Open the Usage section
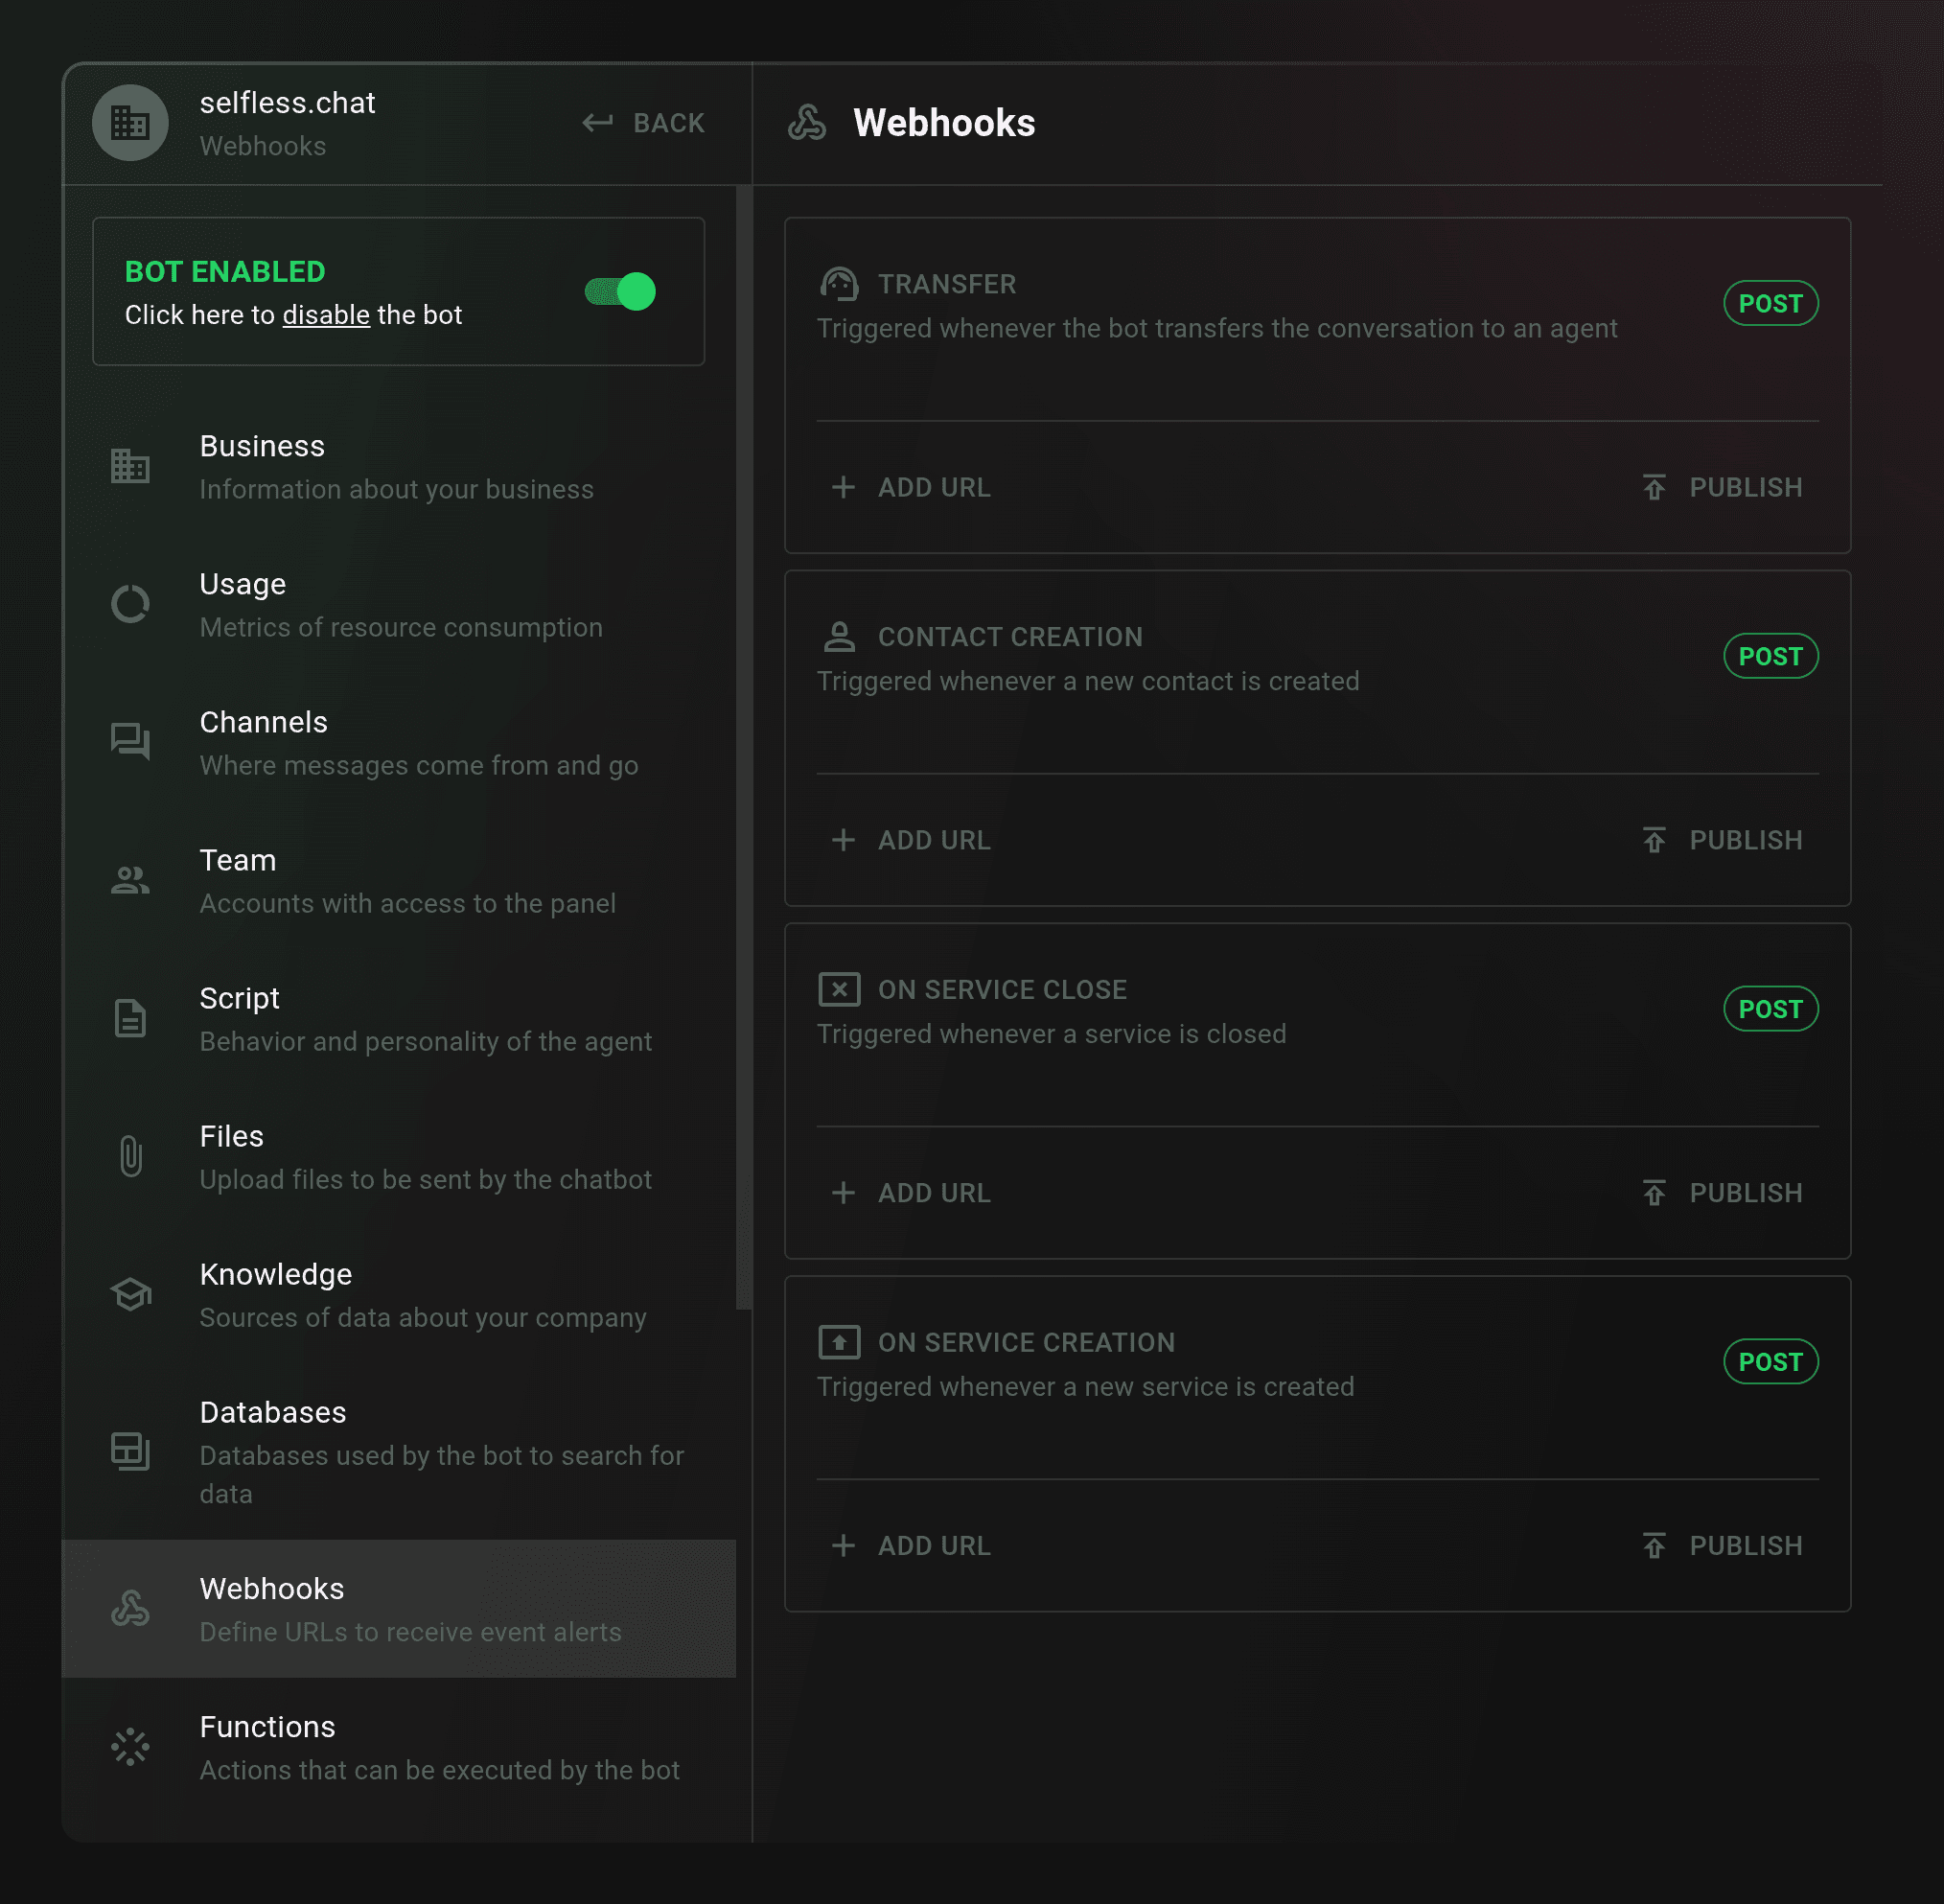The width and height of the screenshot is (1944, 1904). coord(399,604)
